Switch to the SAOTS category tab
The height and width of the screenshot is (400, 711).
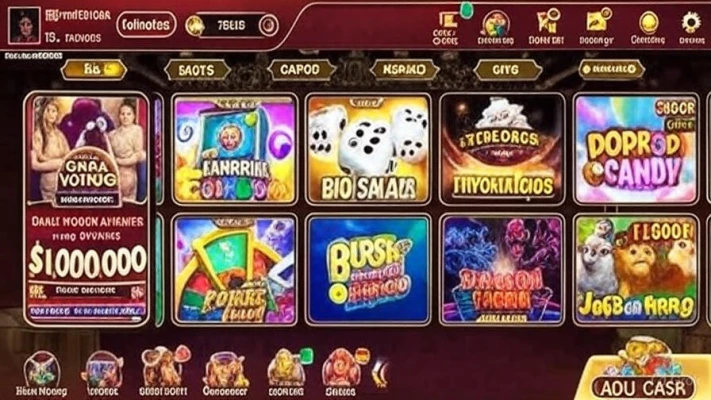point(197,70)
